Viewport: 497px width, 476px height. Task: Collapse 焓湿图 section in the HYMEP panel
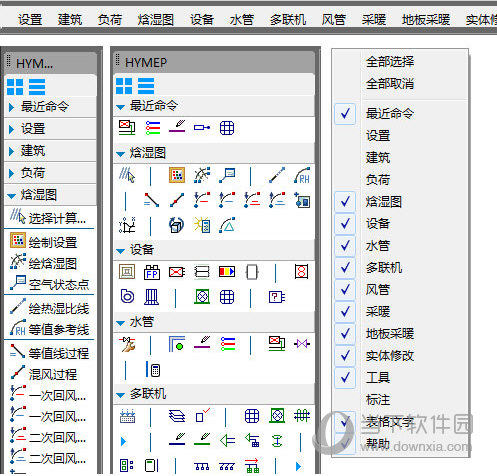pyautogui.click(x=214, y=153)
